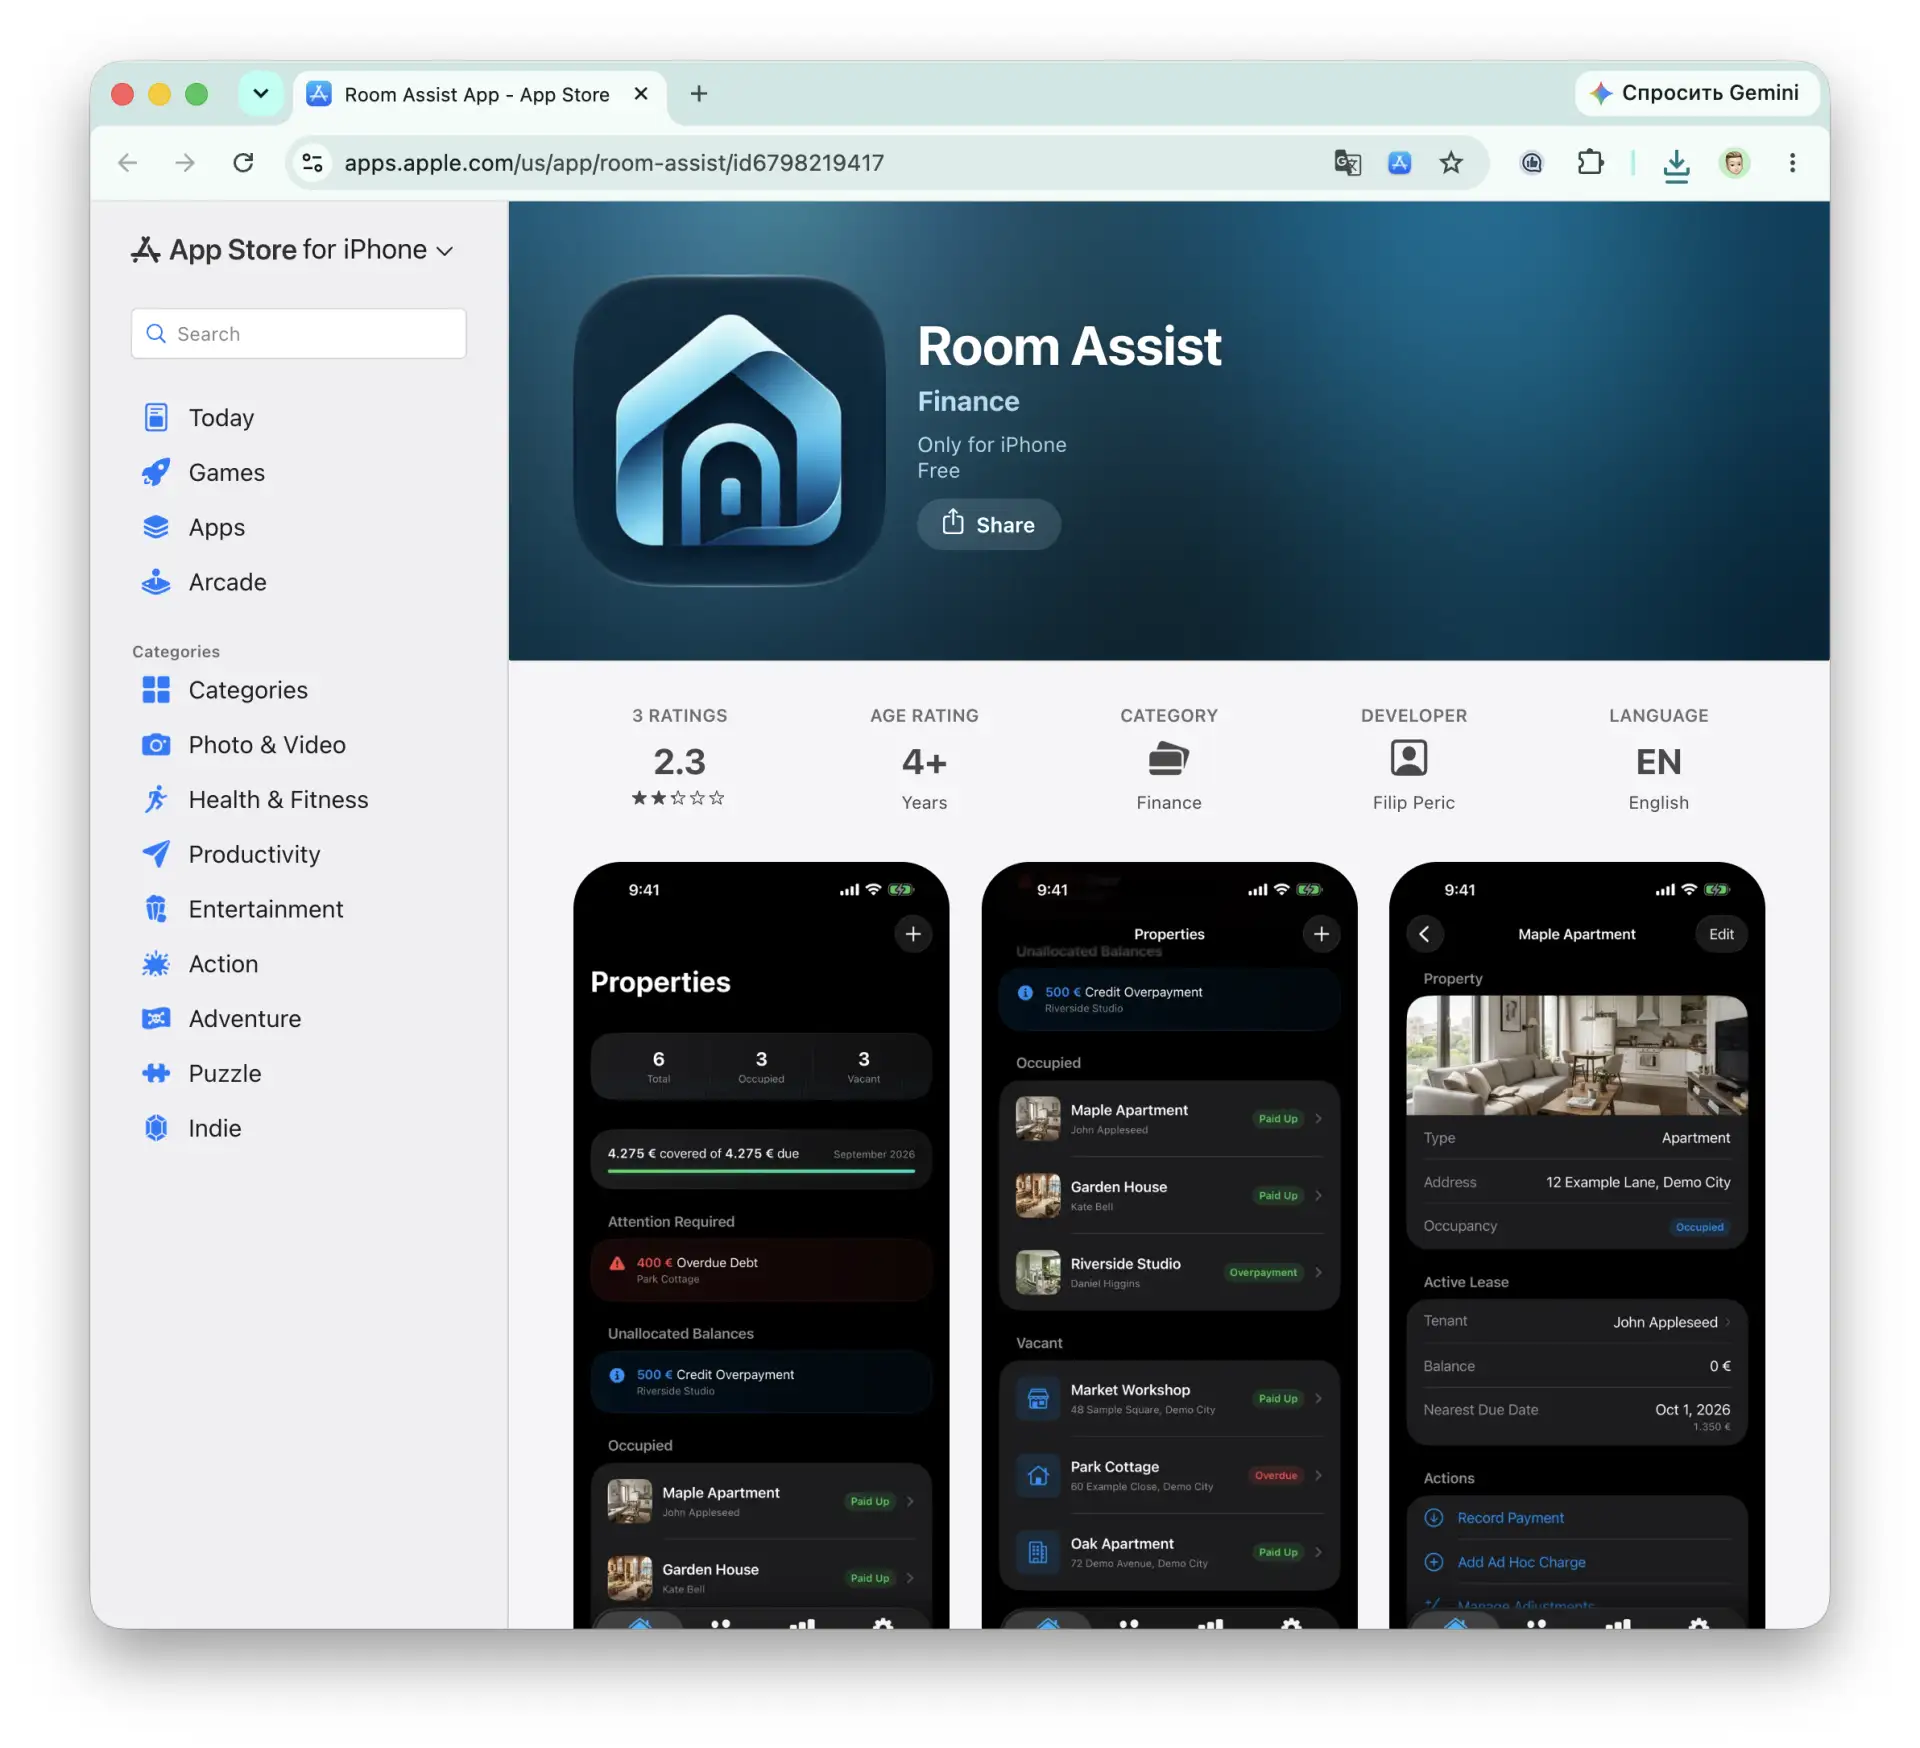
Task: View site information icon in address bar
Action: (313, 163)
